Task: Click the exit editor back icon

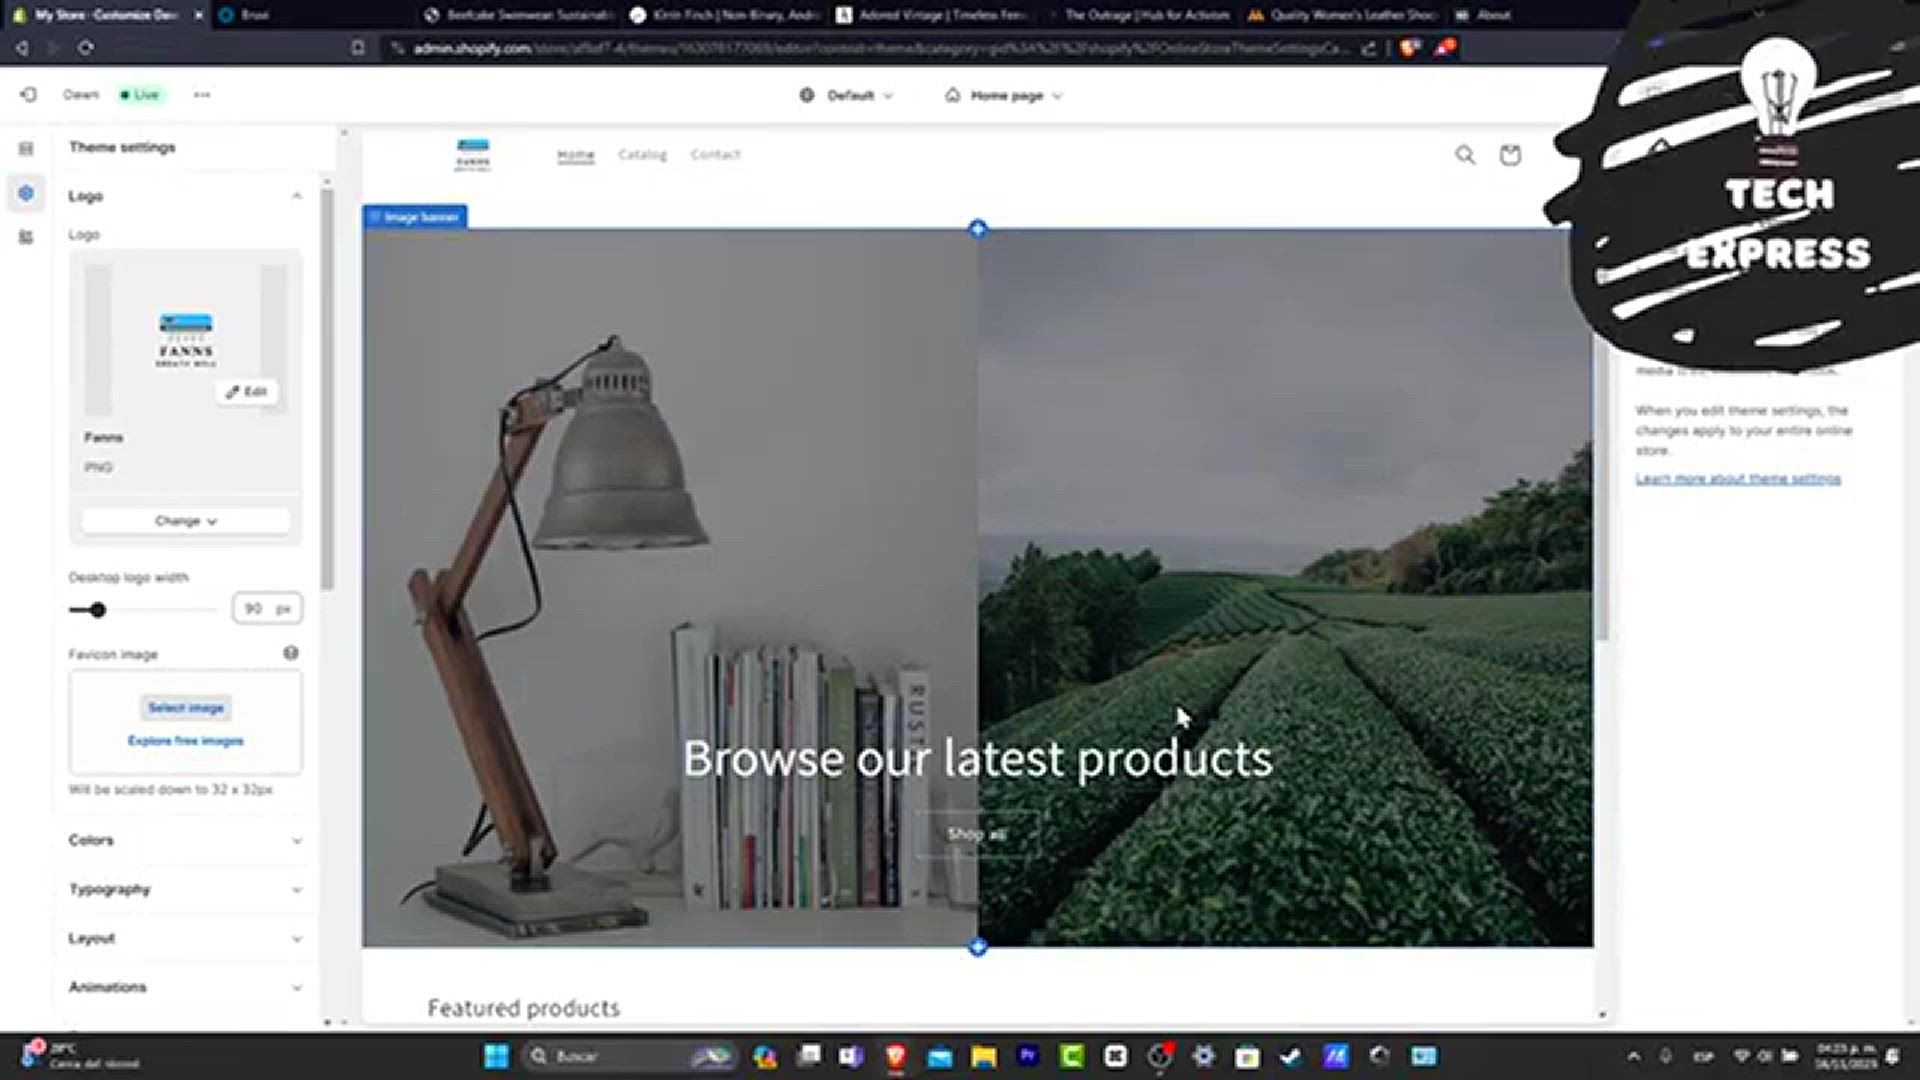Action: click(x=28, y=94)
